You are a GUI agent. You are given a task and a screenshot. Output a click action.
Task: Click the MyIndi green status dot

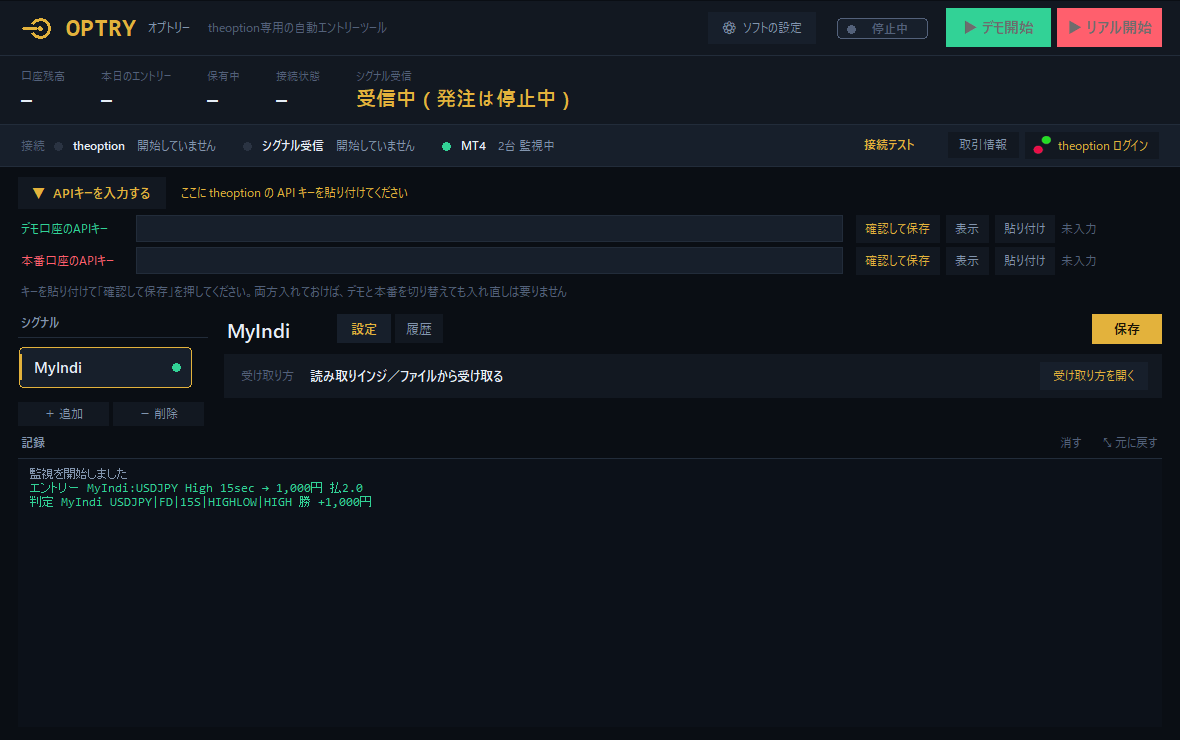point(176,367)
